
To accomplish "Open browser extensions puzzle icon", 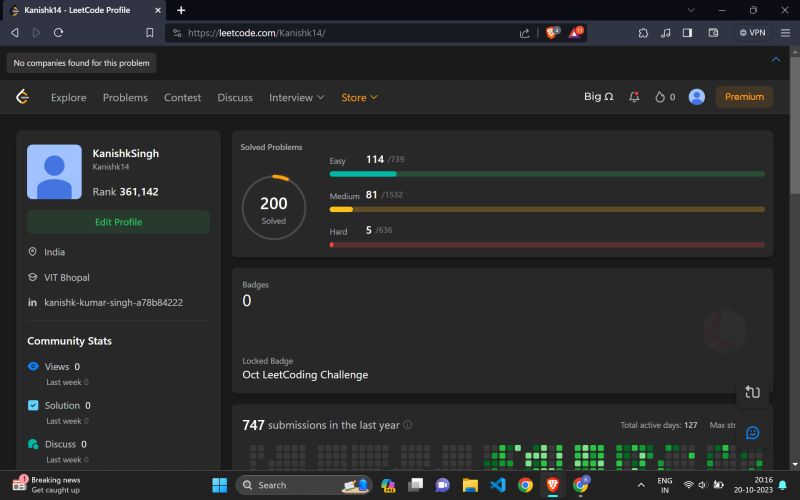I will click(x=643, y=33).
